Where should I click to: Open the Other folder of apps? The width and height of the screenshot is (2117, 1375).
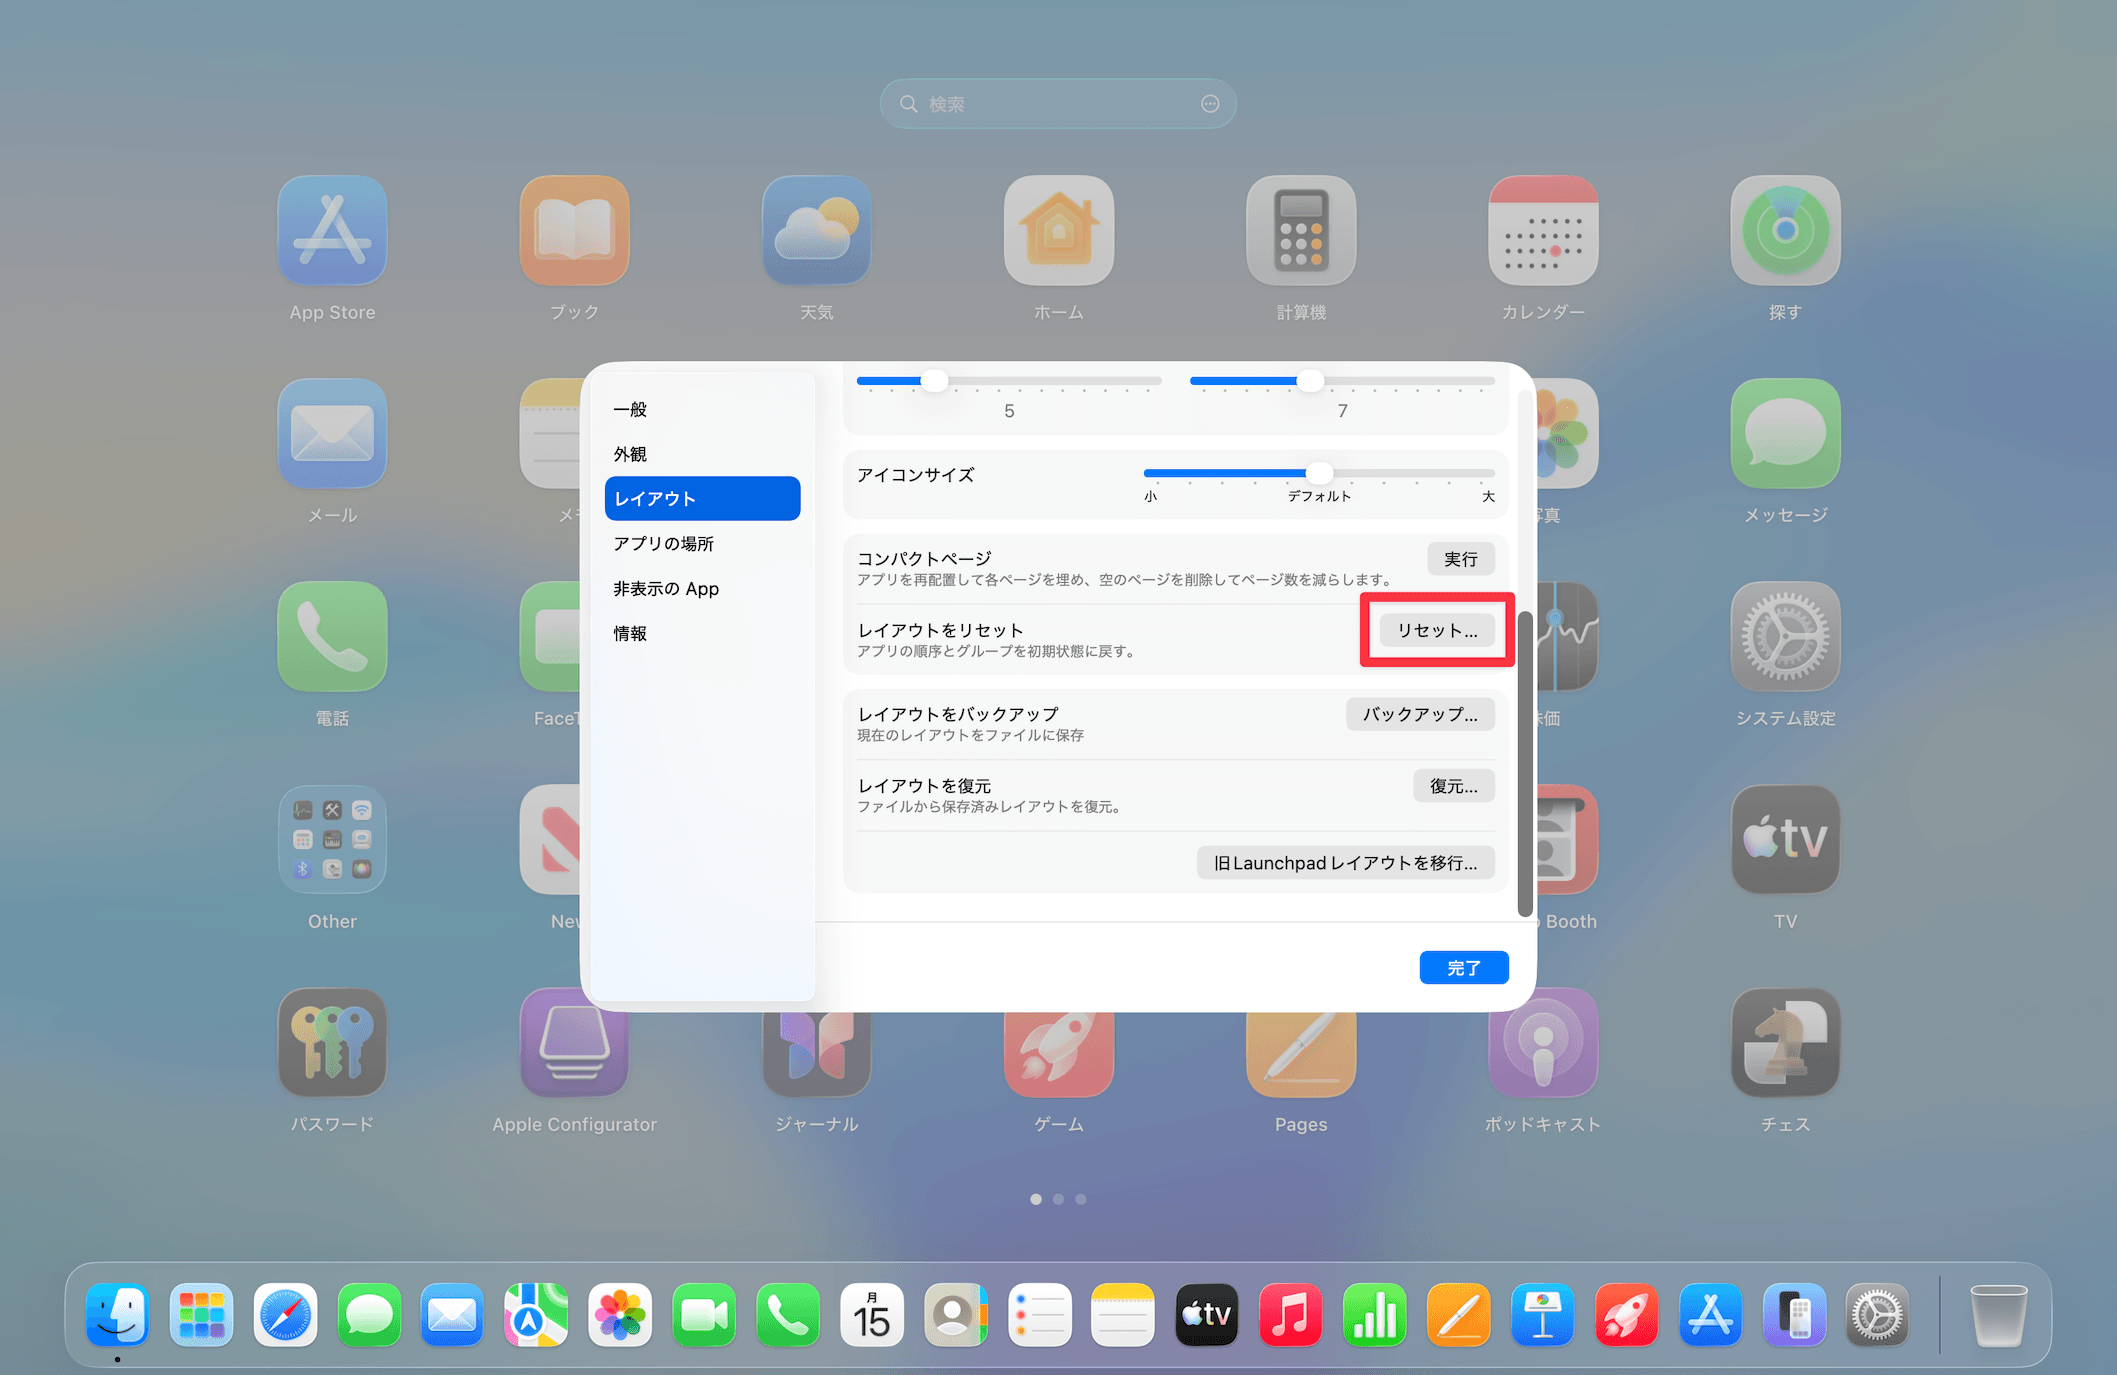point(332,840)
